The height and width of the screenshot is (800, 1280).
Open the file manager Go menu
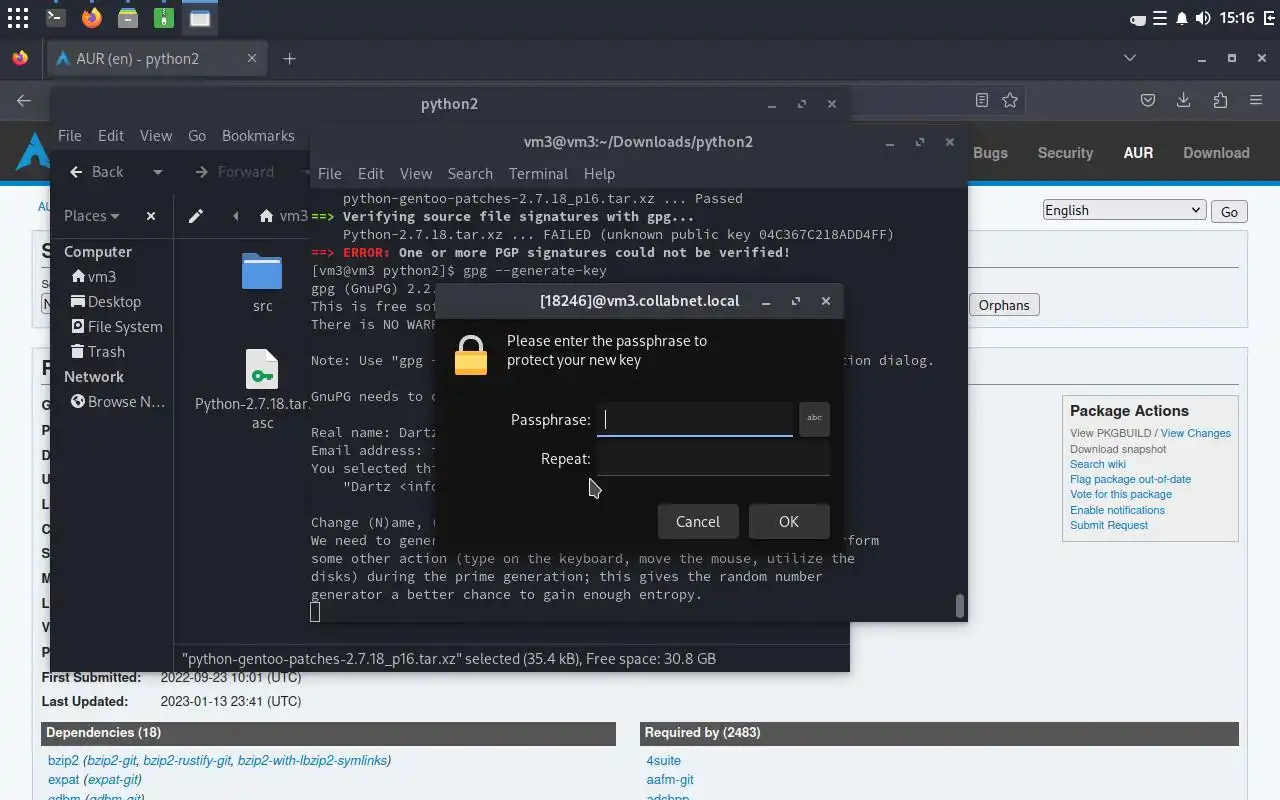coord(197,135)
